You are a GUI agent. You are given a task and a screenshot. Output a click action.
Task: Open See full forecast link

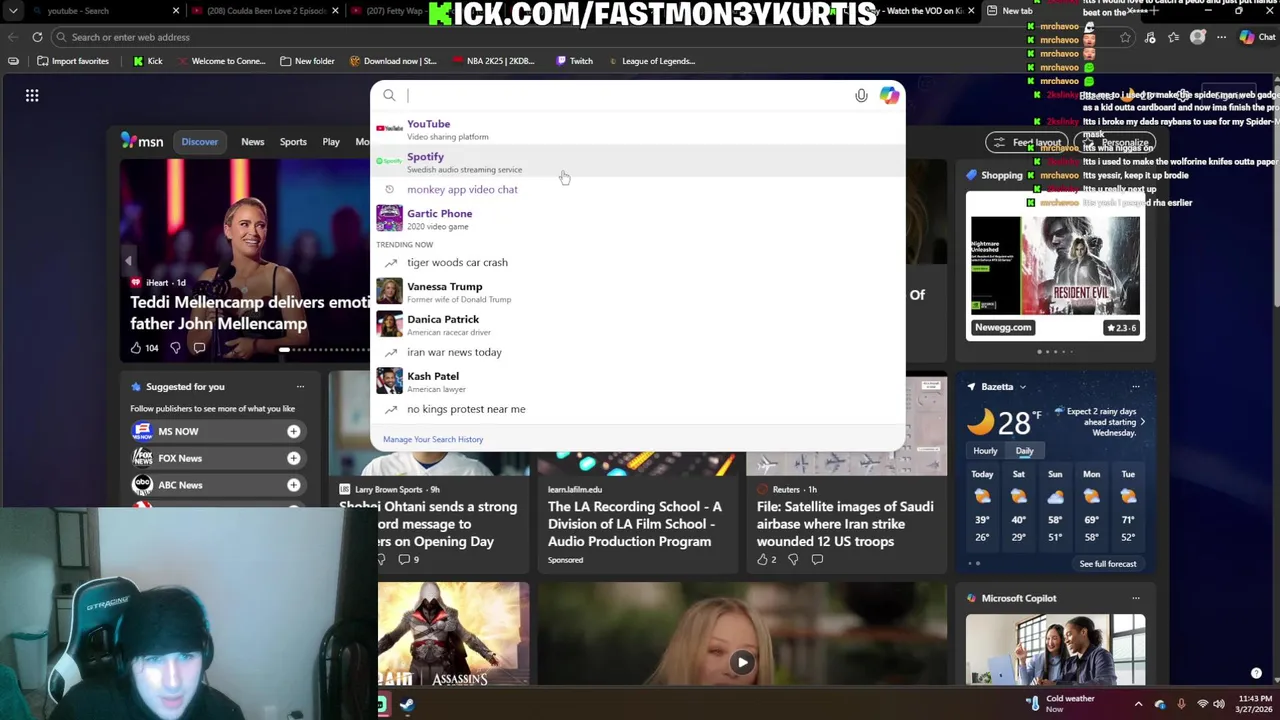[1107, 564]
